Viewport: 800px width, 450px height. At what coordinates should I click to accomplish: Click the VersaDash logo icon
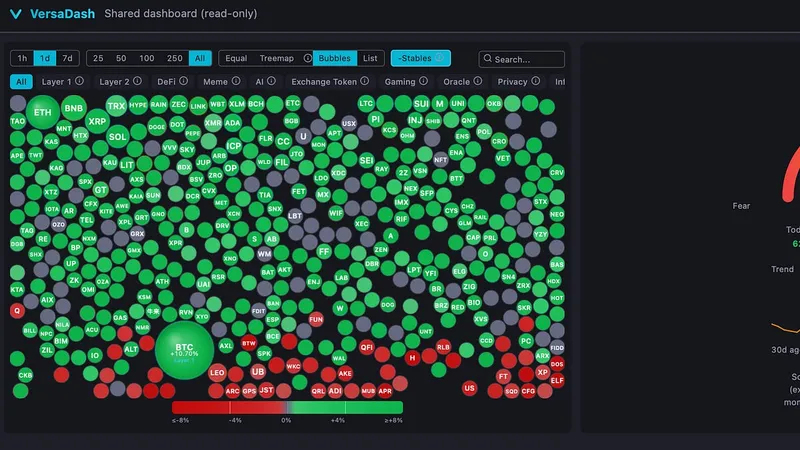coord(16,14)
